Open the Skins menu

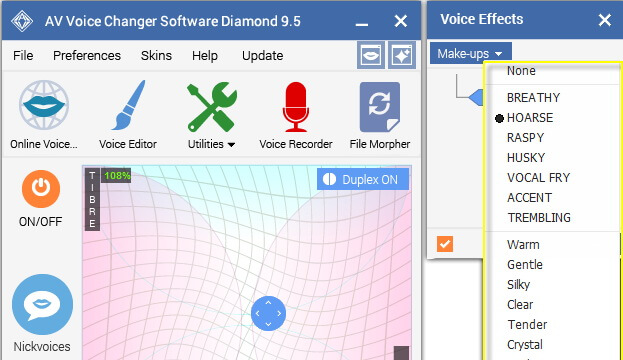156,56
